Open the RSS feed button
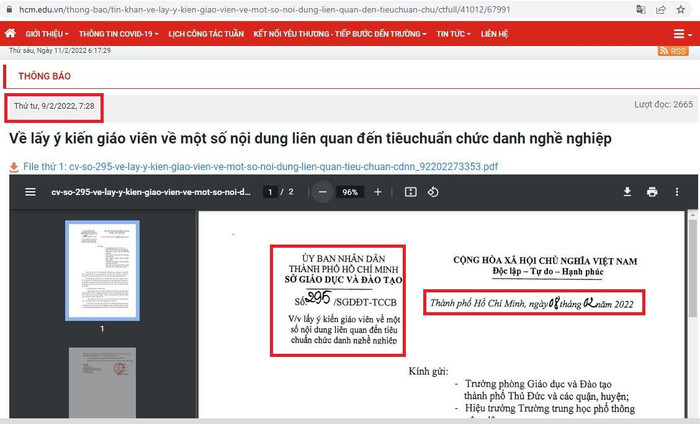Viewport: 700px width, 424px height. [x=673, y=51]
